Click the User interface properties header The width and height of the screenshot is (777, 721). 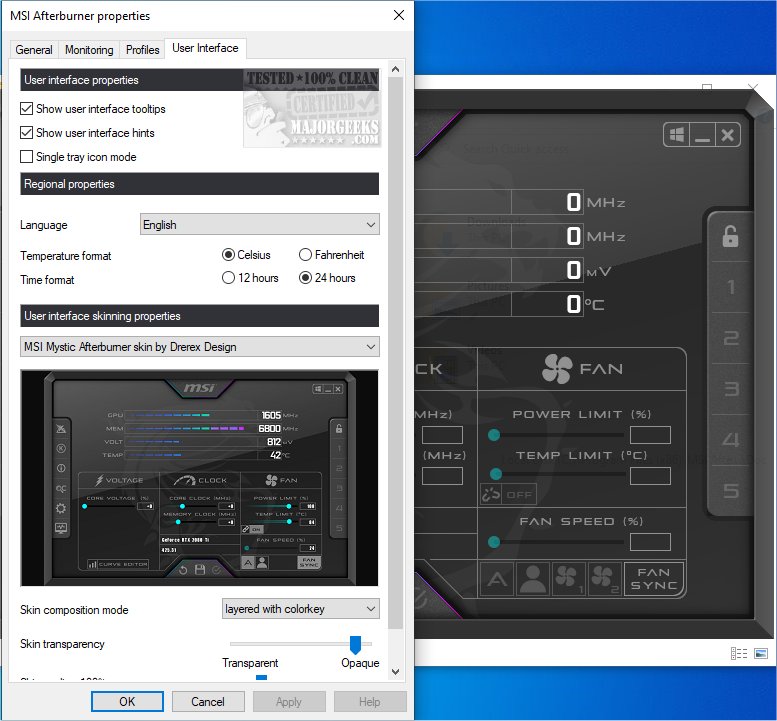point(200,80)
